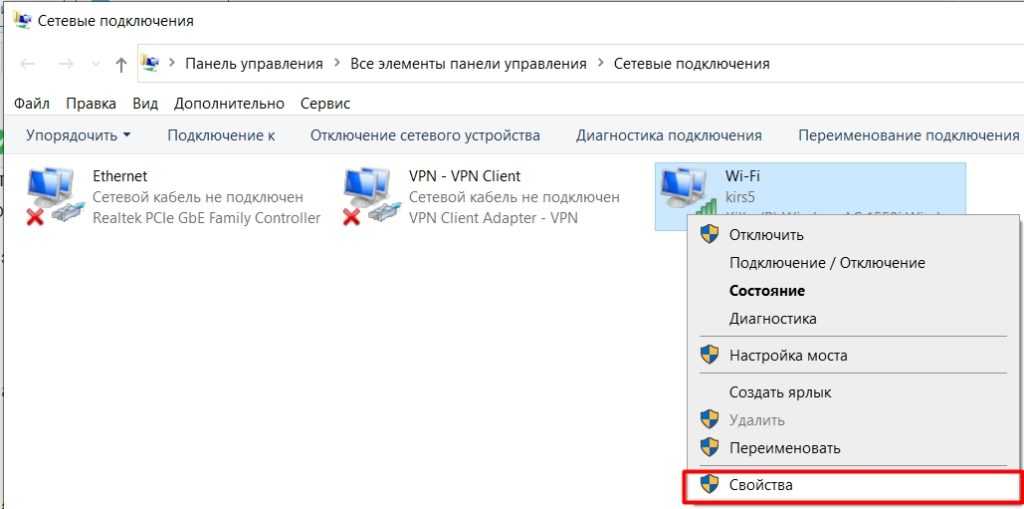Open the Файл menu
1024x509 pixels.
(x=32, y=103)
